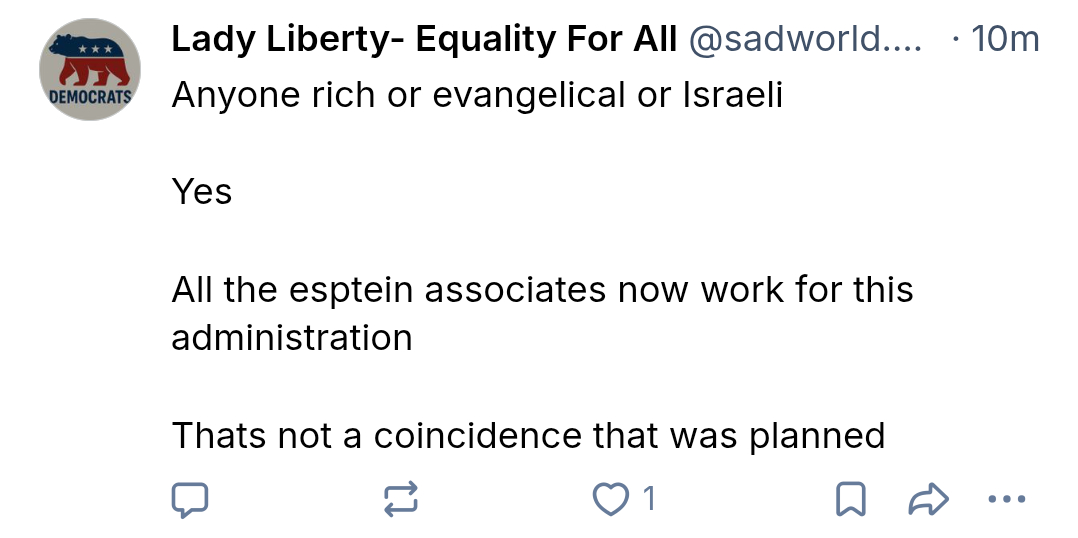
Task: Open the post's 10m timestamp link
Action: coord(1005,40)
